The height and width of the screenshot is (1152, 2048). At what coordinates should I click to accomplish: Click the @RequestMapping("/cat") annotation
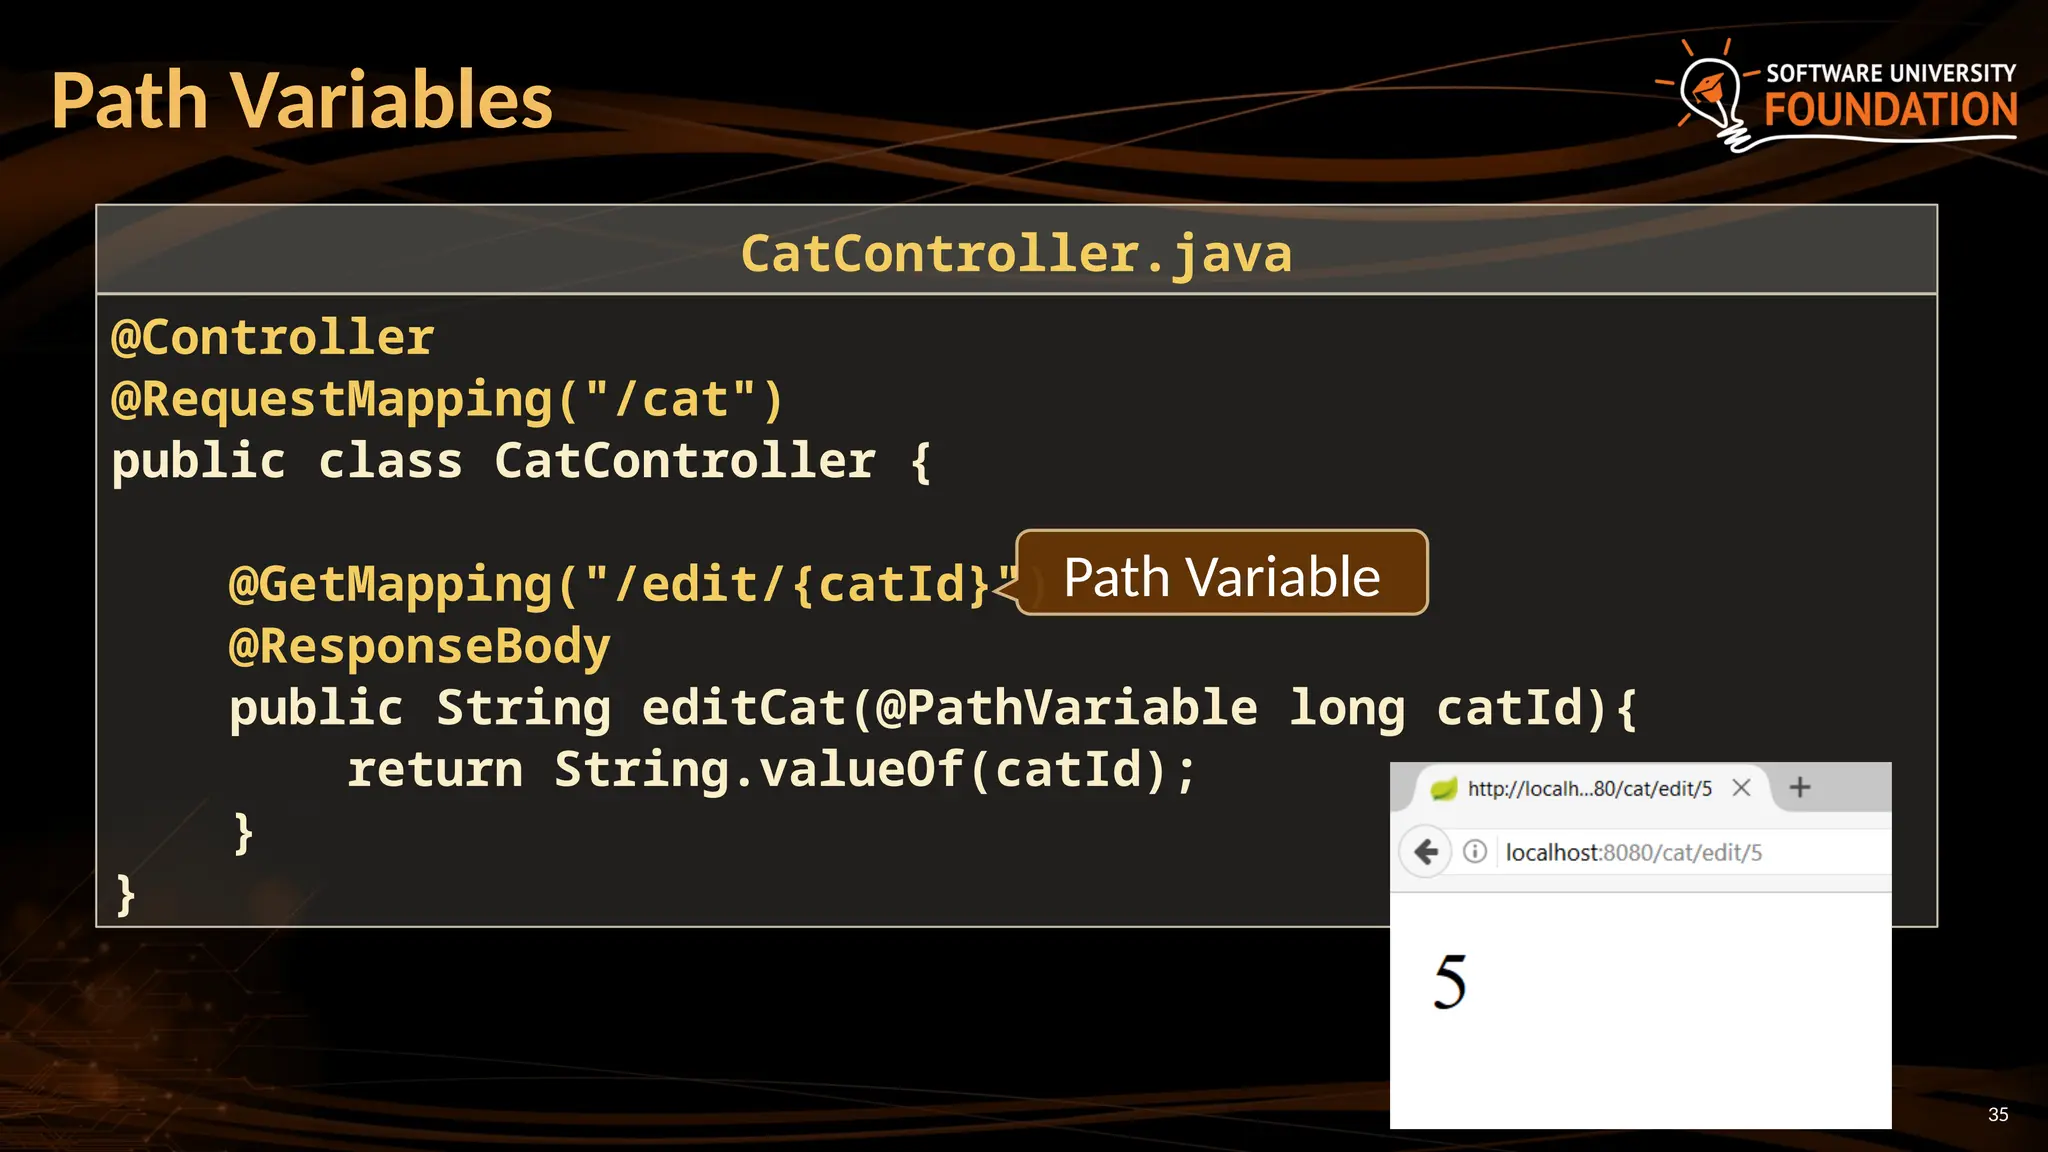tap(447, 400)
